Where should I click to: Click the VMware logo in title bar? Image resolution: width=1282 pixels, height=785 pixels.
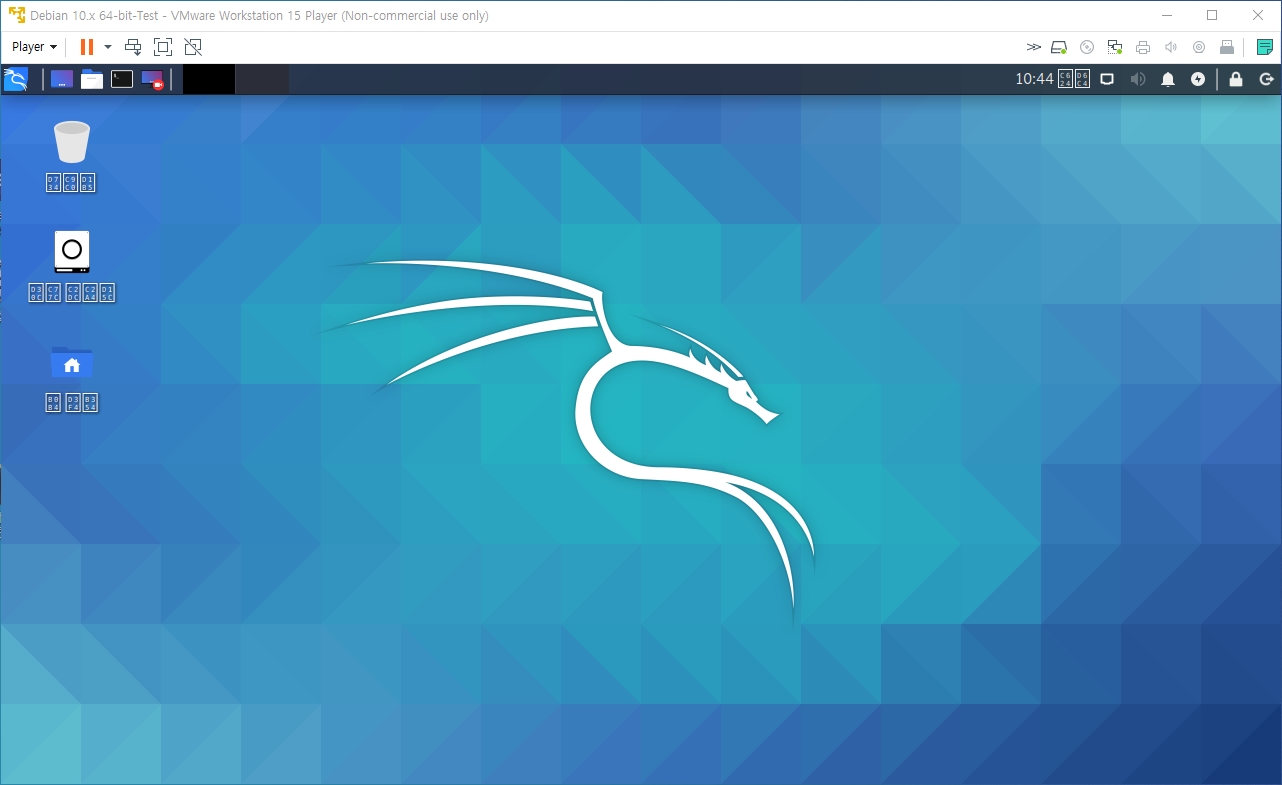16,15
